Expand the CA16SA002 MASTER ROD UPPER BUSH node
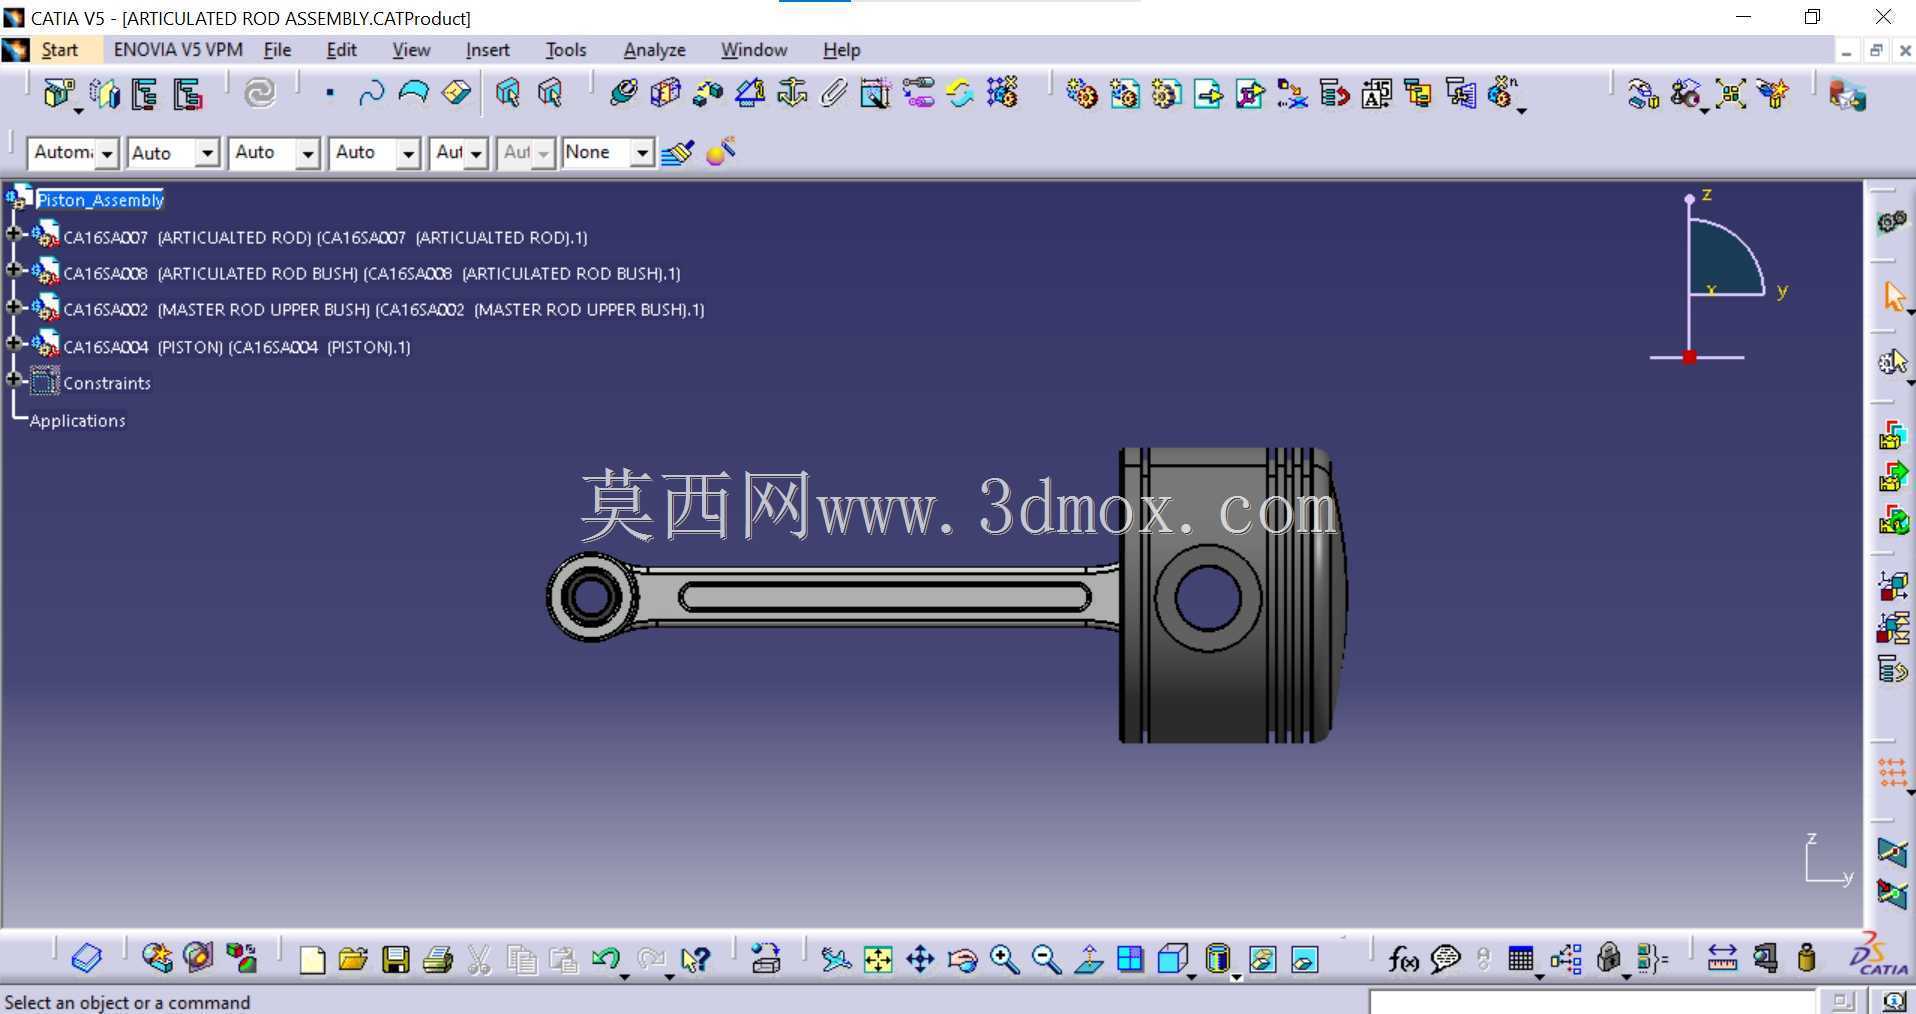 tap(13, 306)
